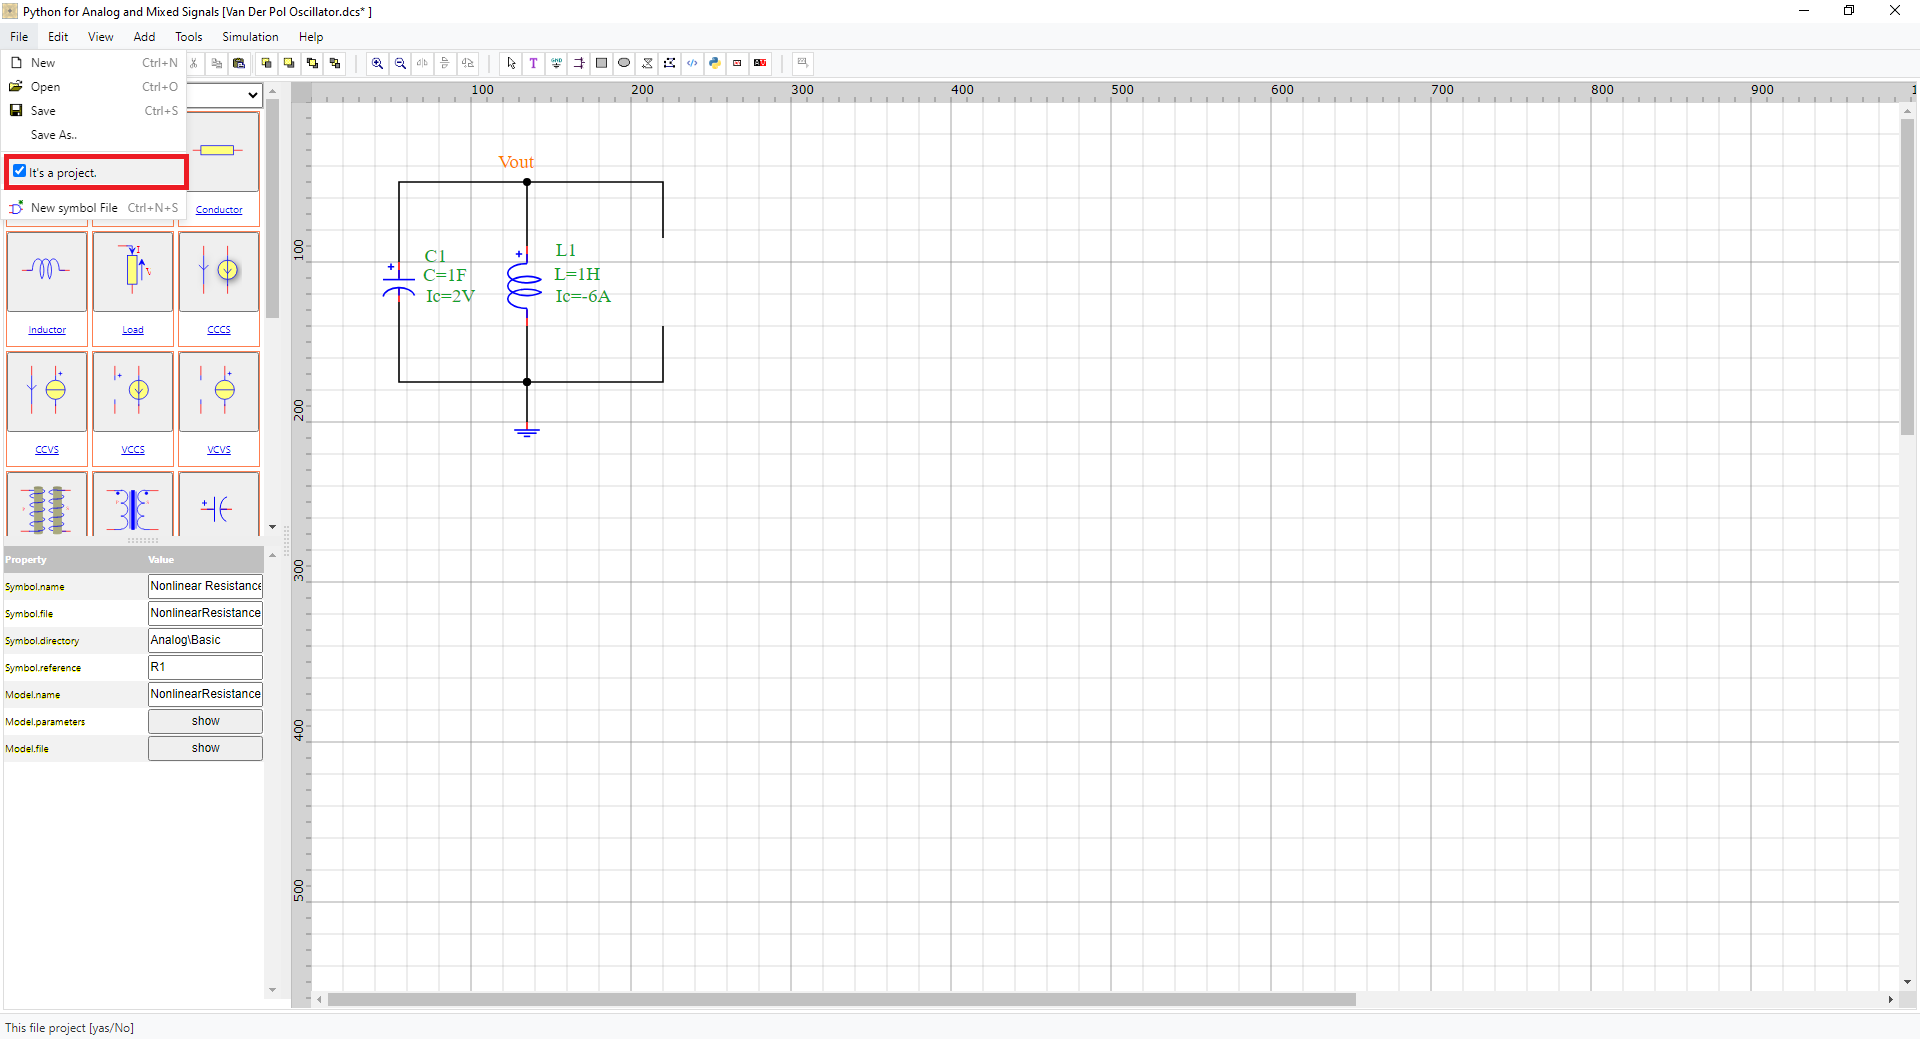Choose New from the File menu
1920x1039 pixels.
pyautogui.click(x=94, y=63)
